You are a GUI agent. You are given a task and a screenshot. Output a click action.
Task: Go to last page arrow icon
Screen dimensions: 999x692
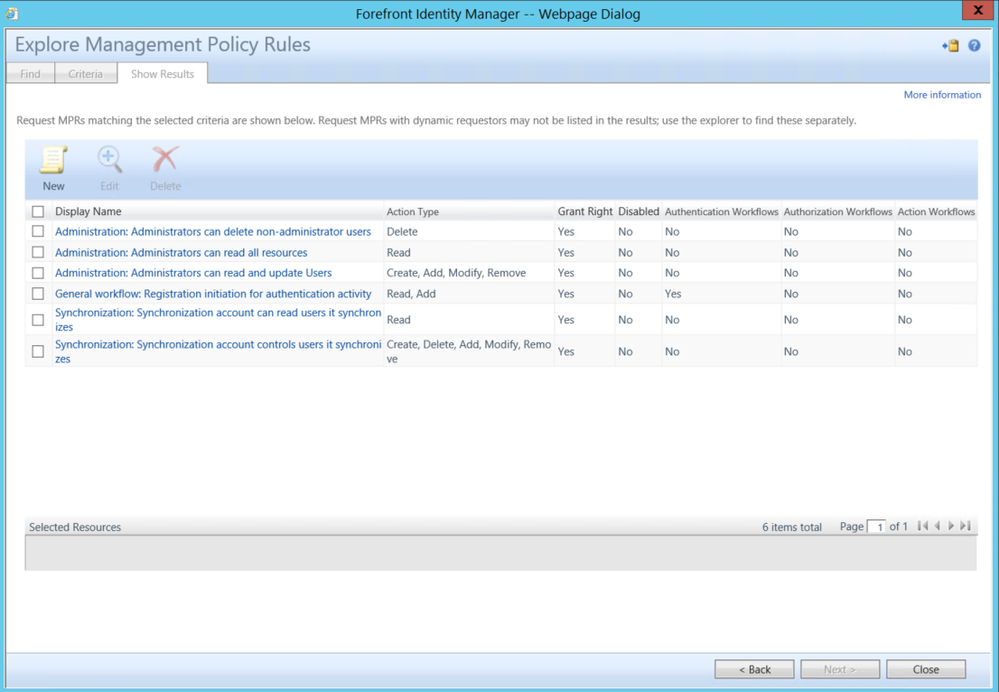[965, 526]
